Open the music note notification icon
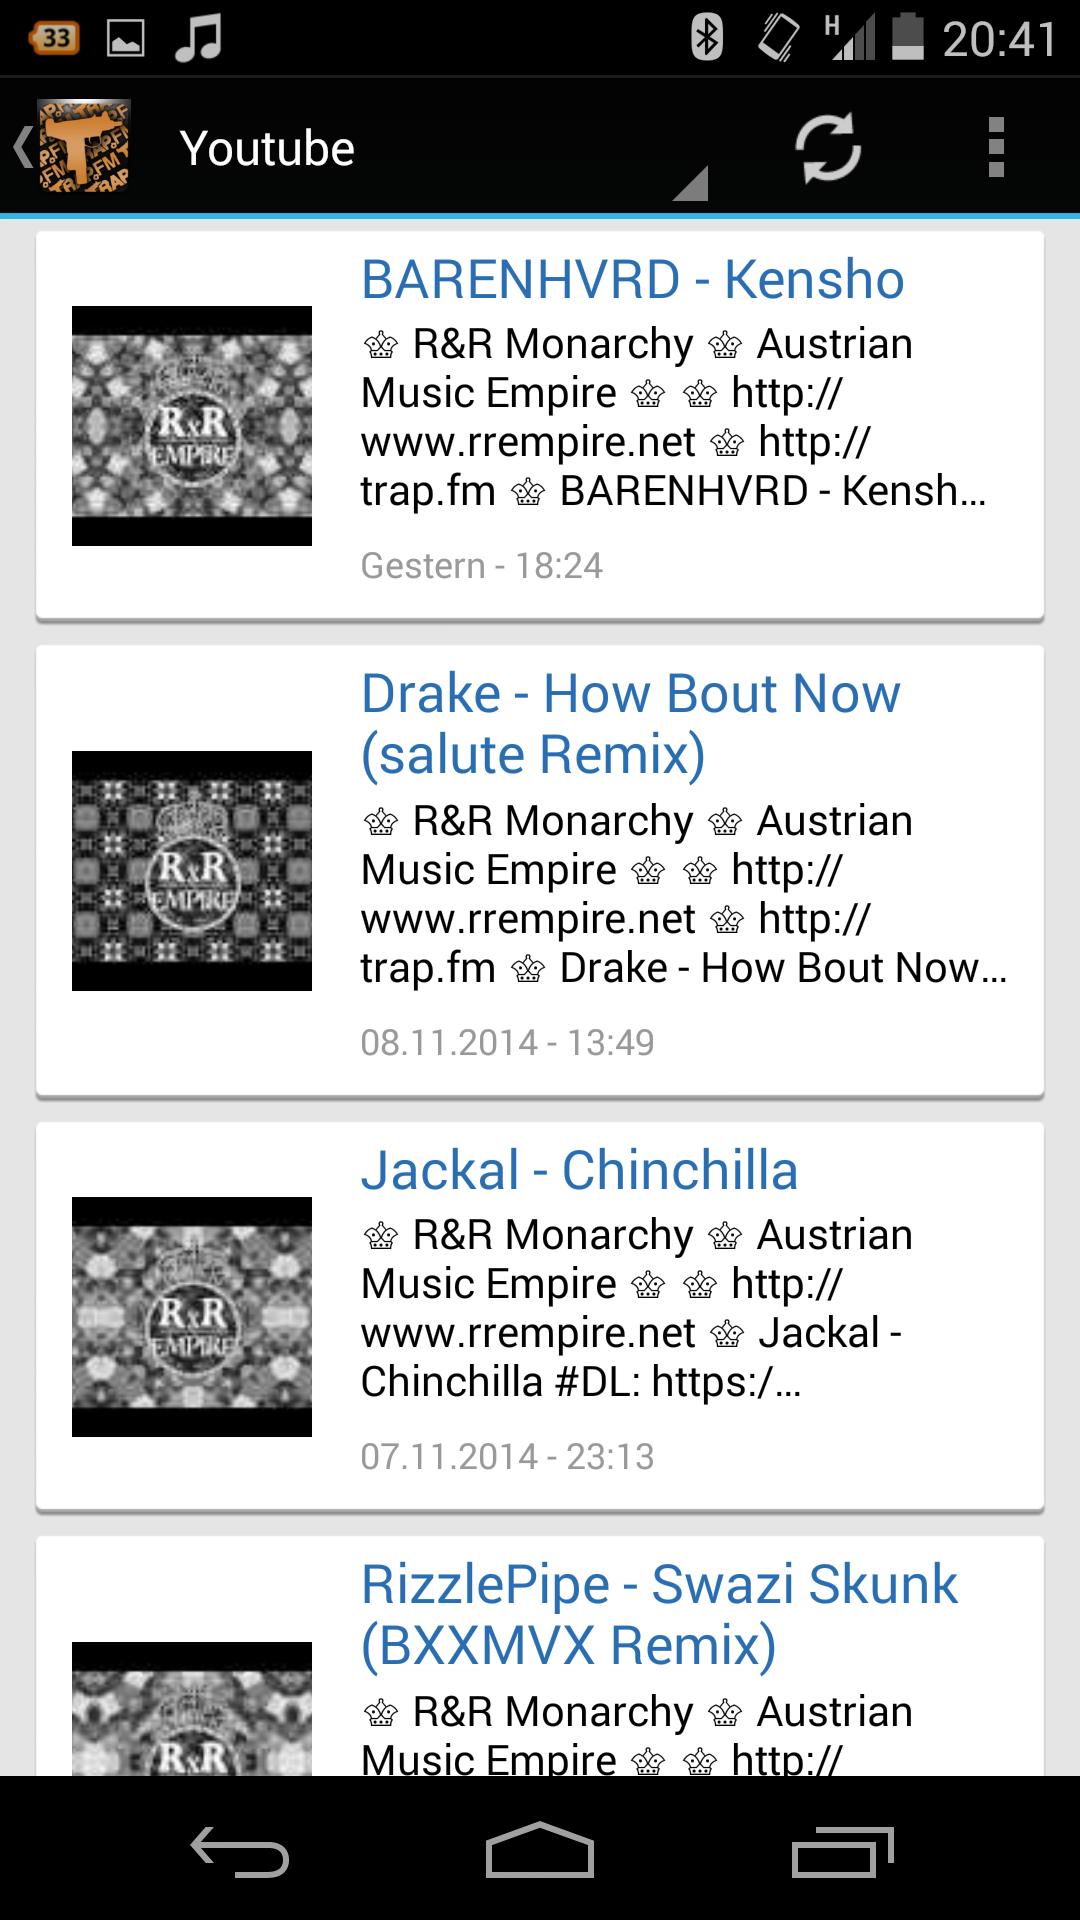This screenshot has width=1080, height=1920. [198, 38]
